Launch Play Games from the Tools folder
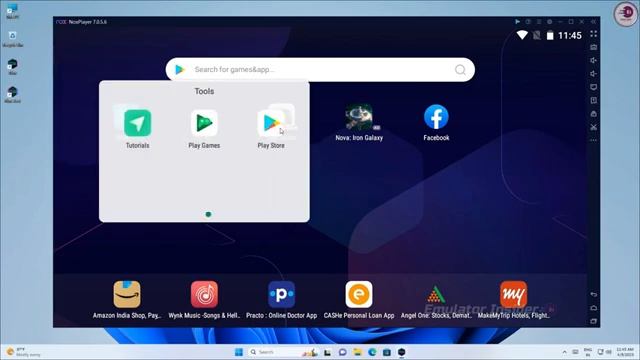This screenshot has height=360, width=640. [204, 123]
